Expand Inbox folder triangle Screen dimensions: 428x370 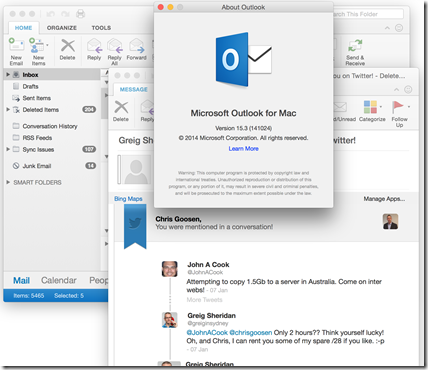pyautogui.click(x=8, y=74)
